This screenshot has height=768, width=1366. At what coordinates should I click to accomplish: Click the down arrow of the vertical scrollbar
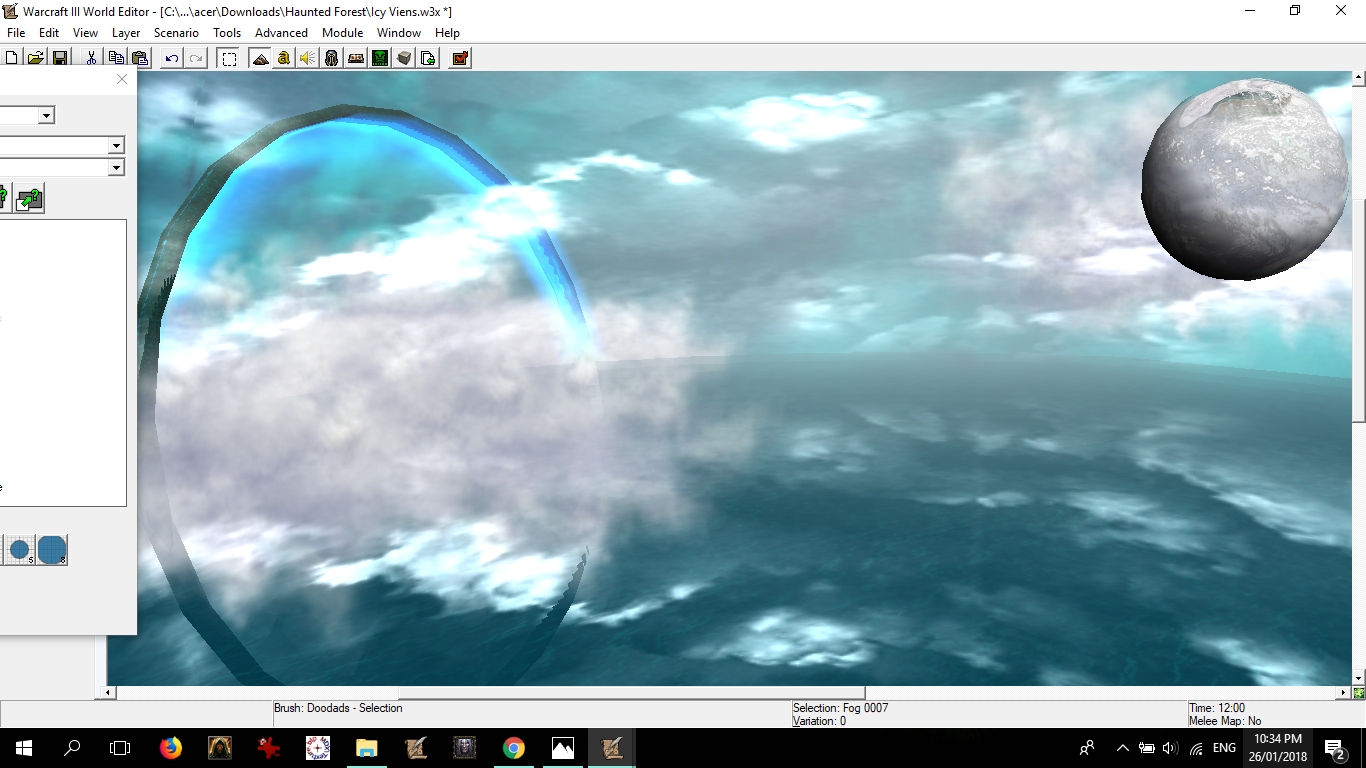tap(1359, 679)
